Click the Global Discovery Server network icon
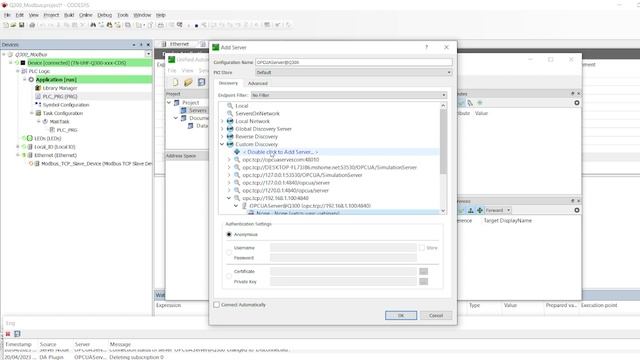This screenshot has height=360, width=640. pyautogui.click(x=230, y=129)
